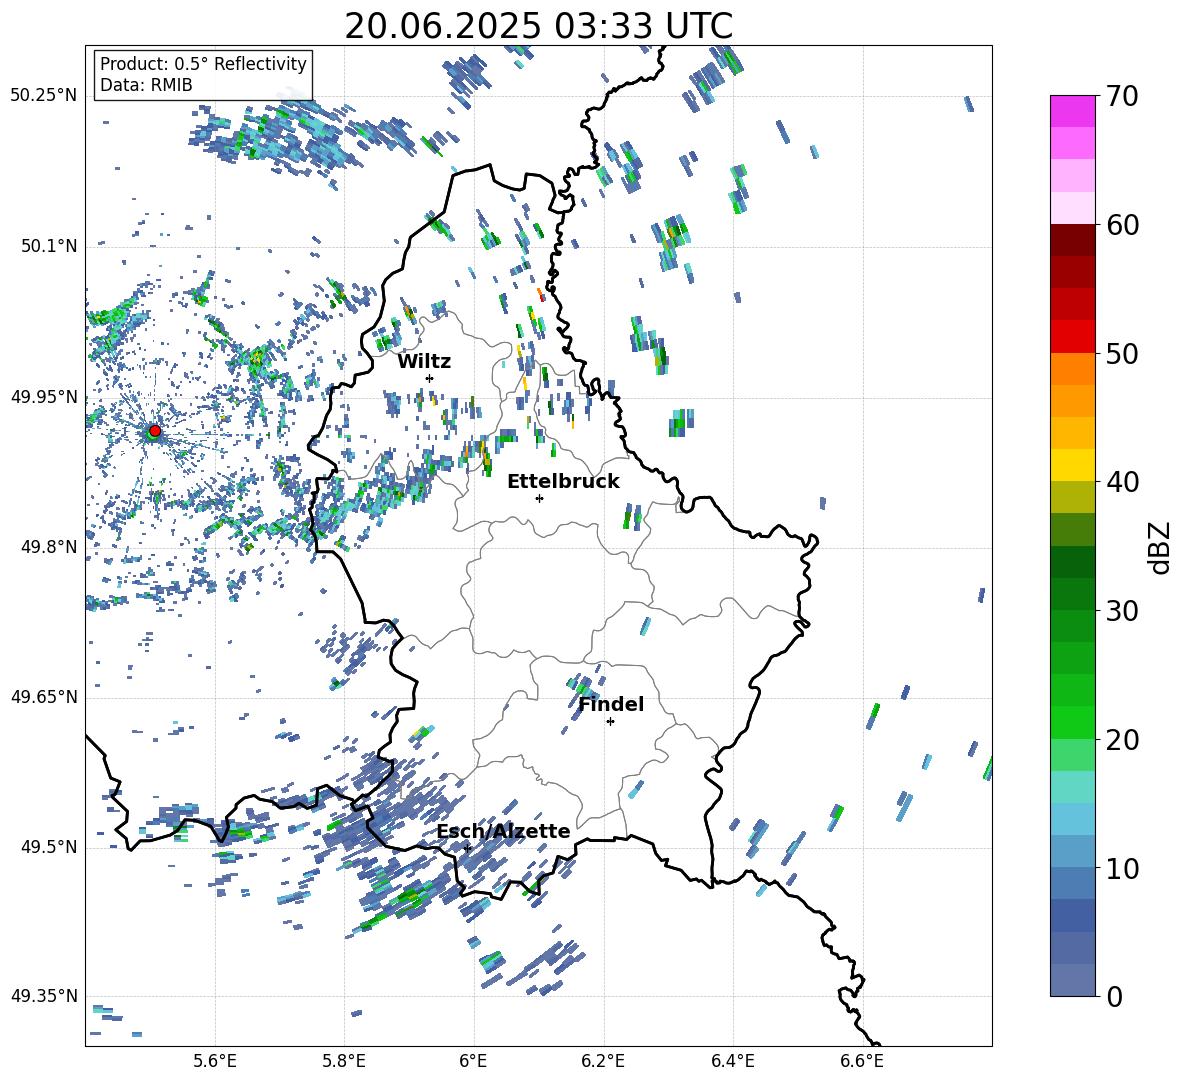Click the 60 tick on colorbar

[1122, 225]
